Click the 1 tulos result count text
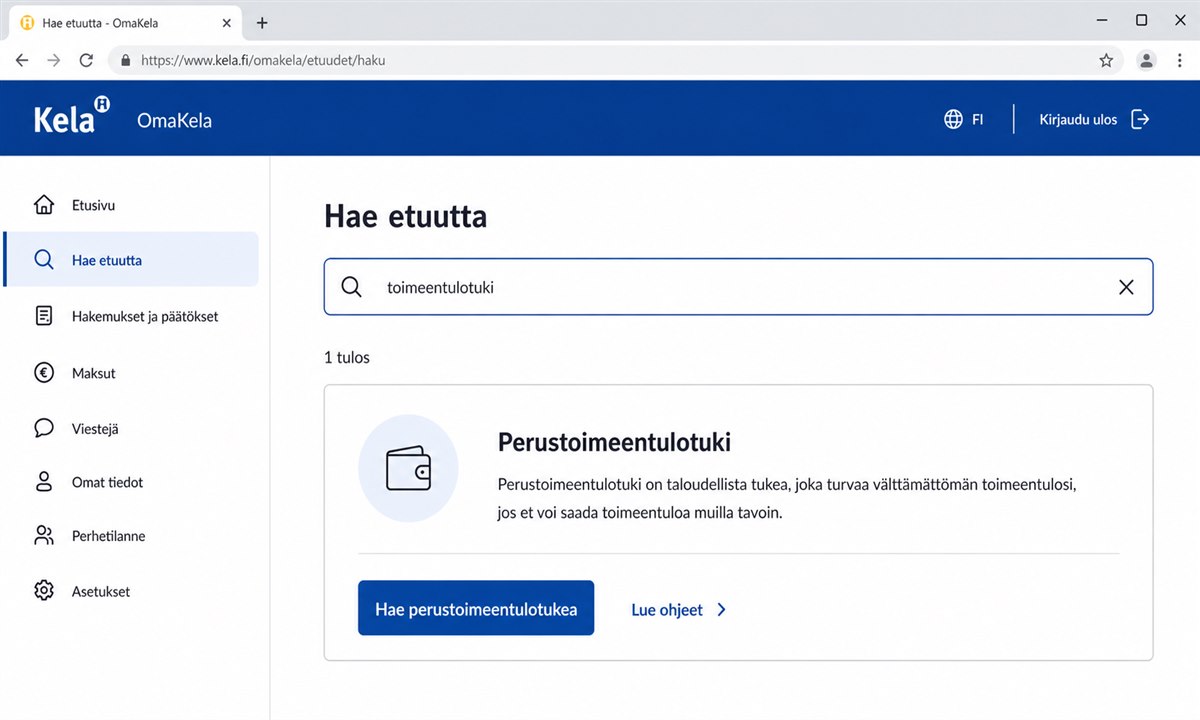Screen dimensions: 1200x720 coord(347,357)
